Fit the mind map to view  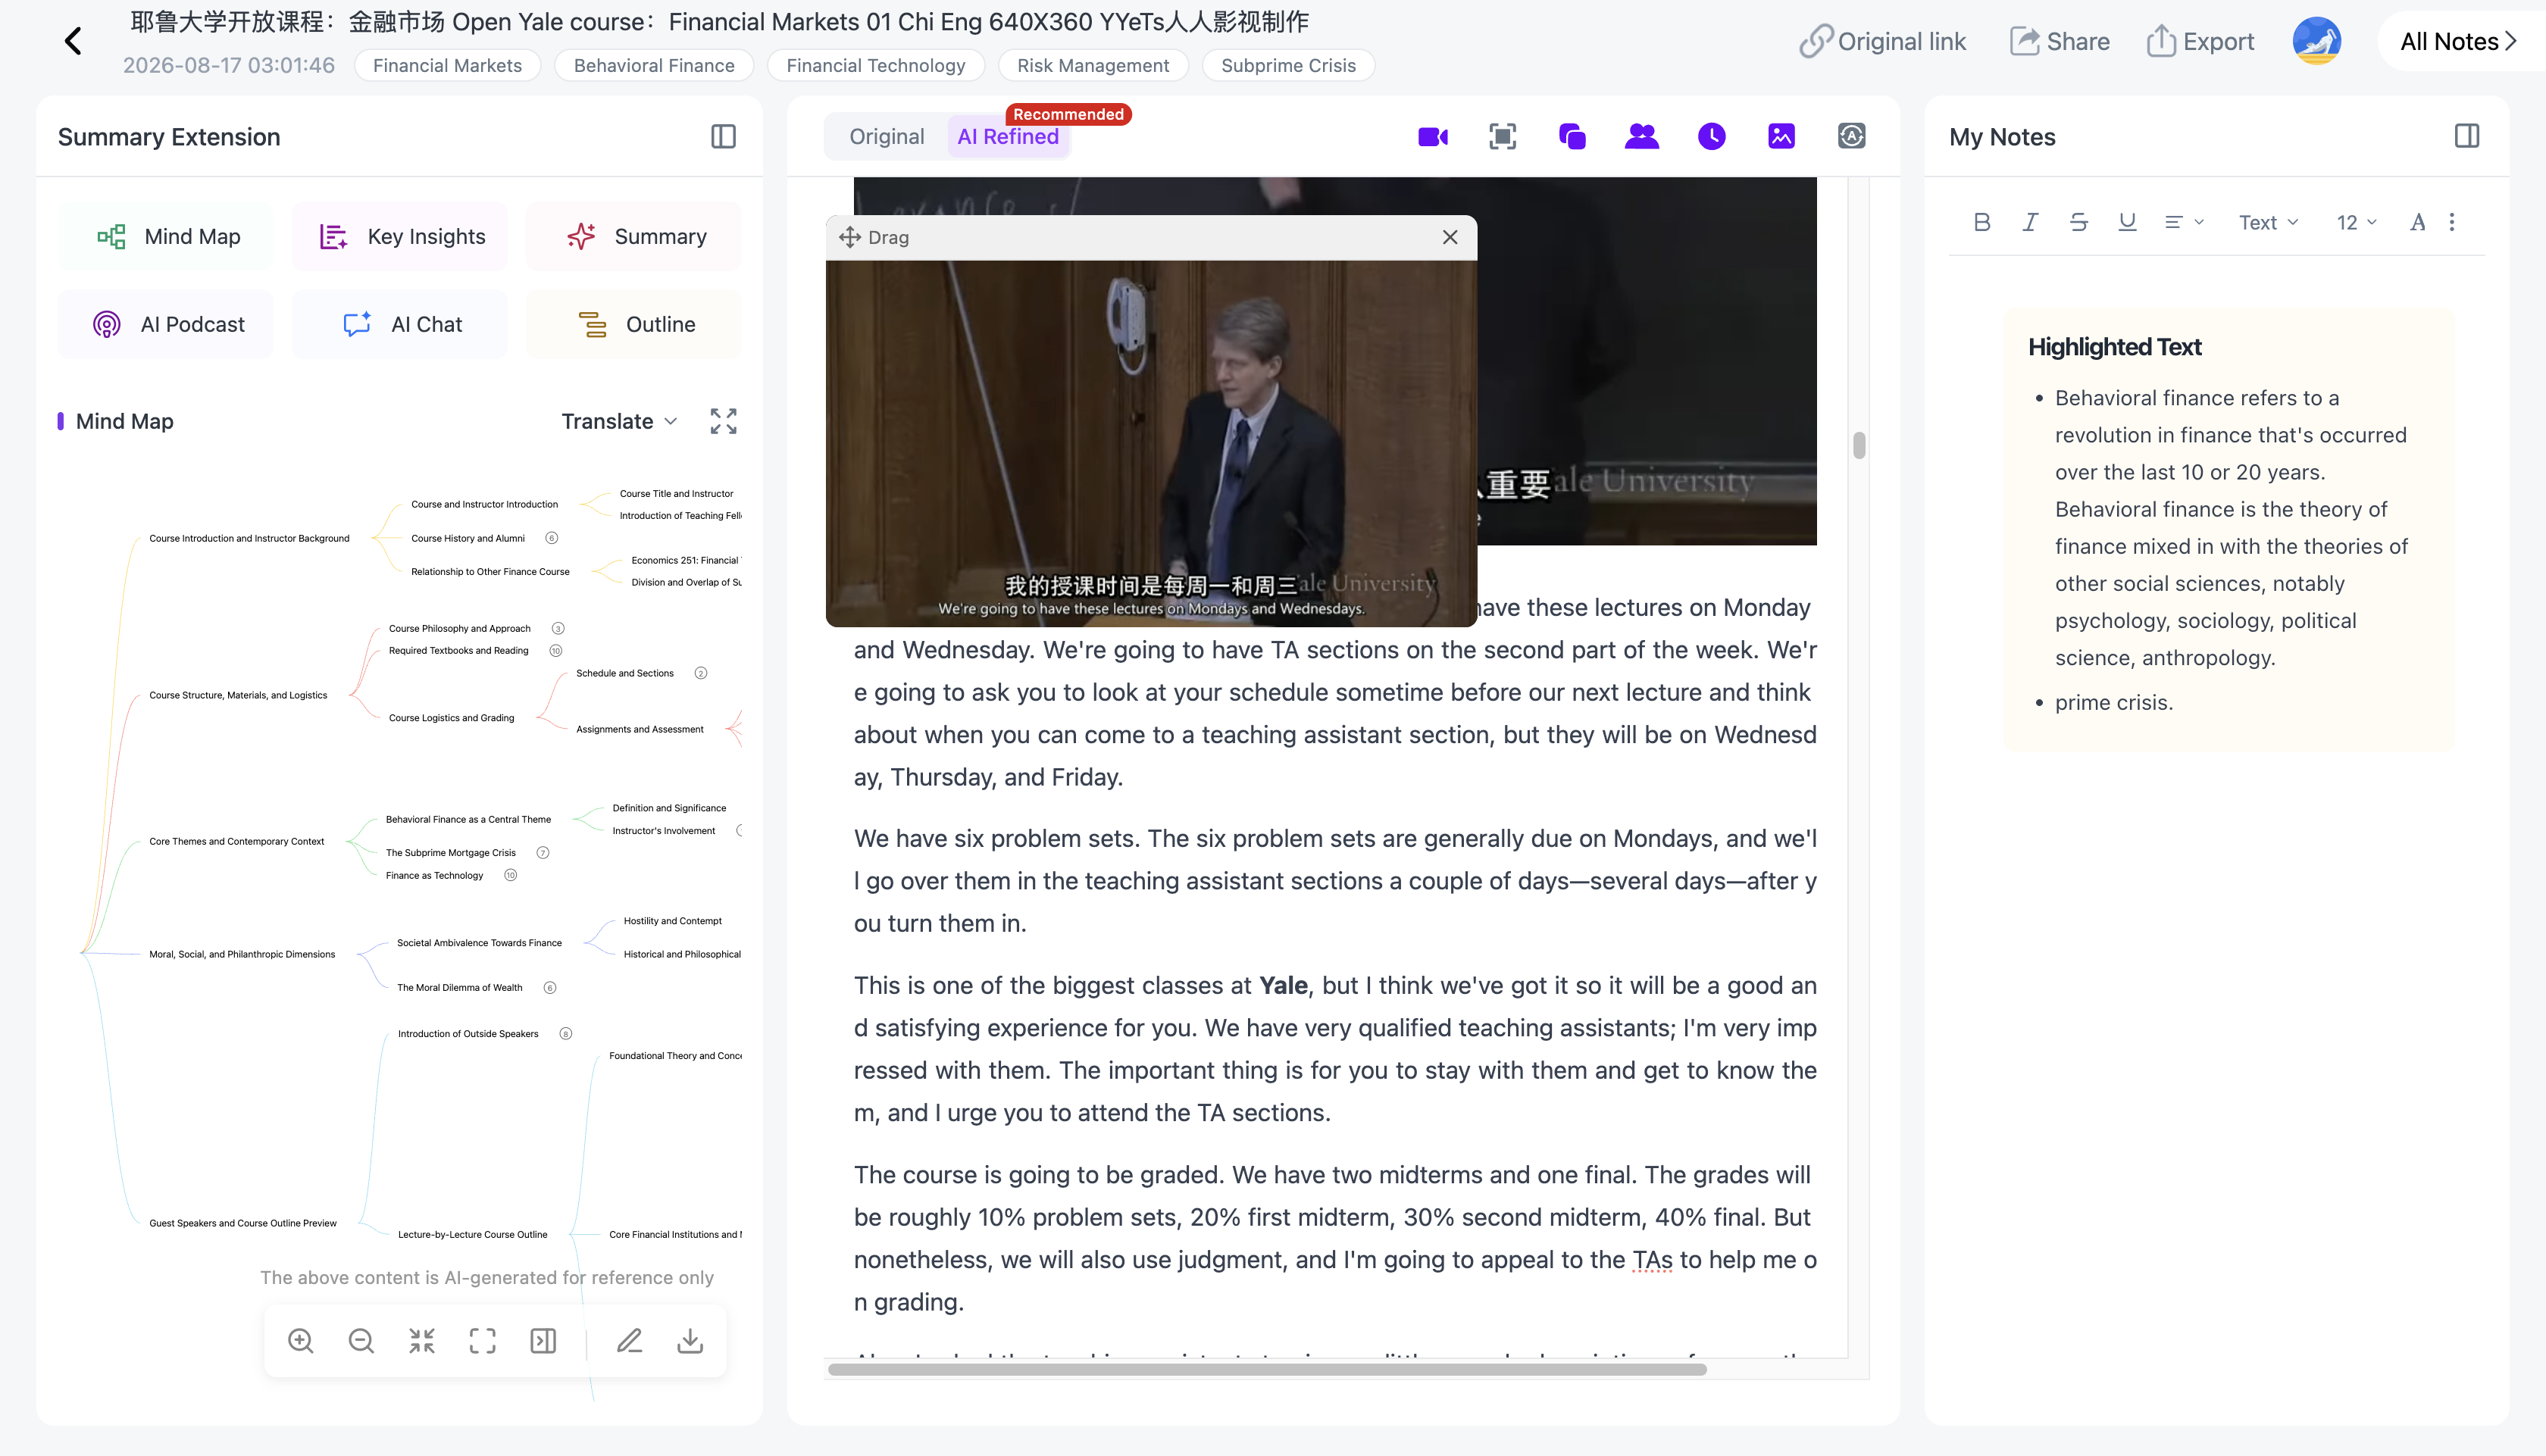tap(483, 1340)
